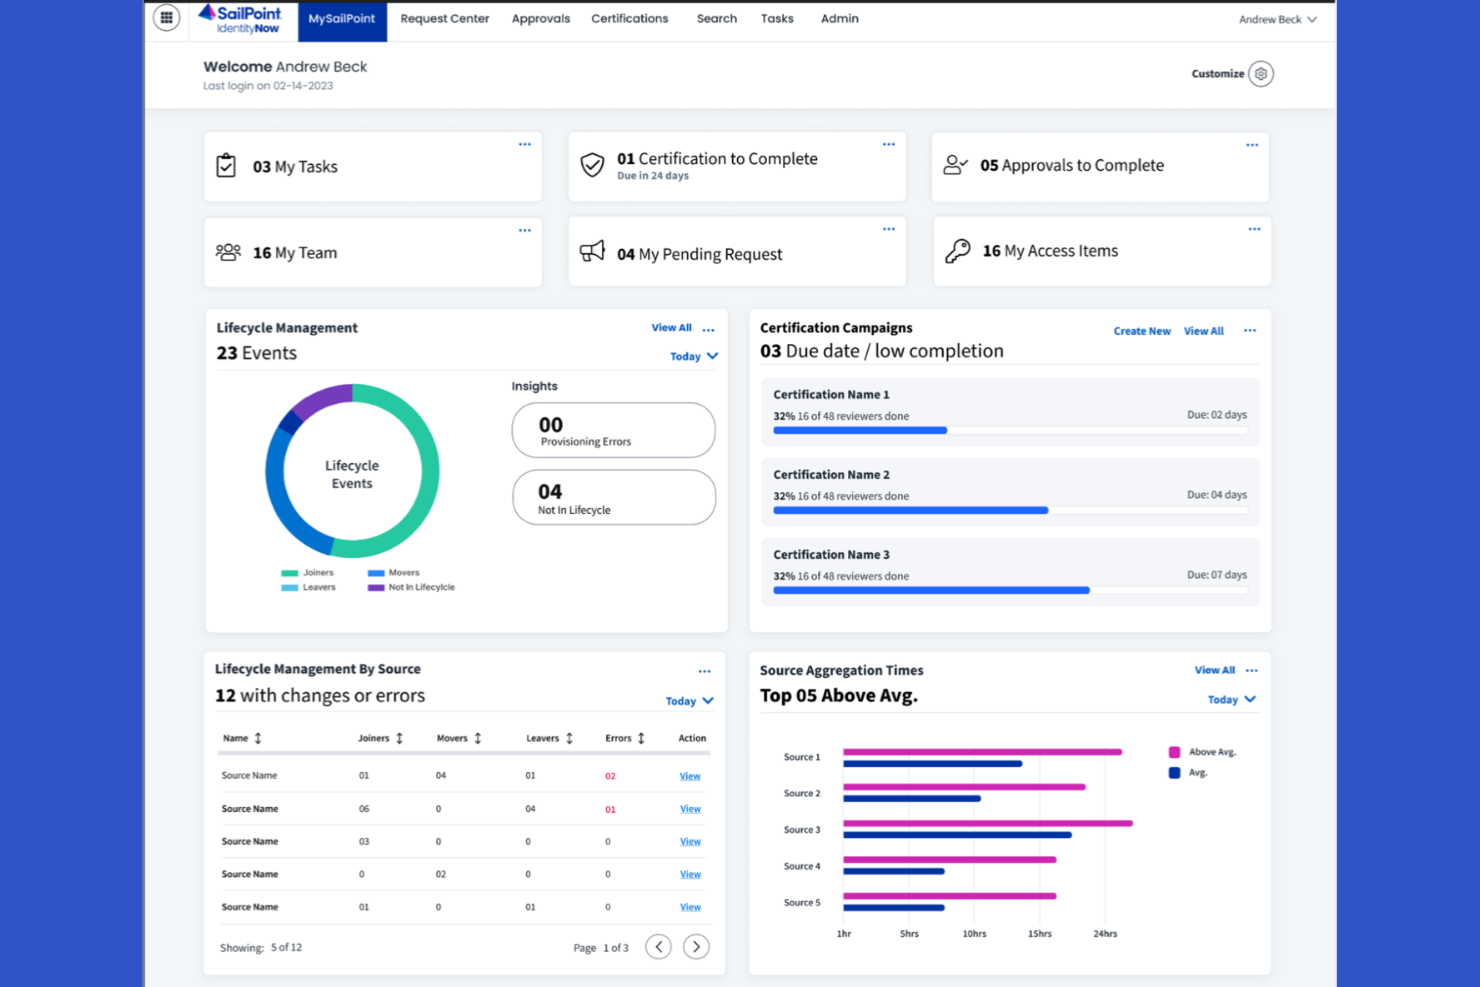Open View All for Lifecycle Management
The width and height of the screenshot is (1480, 987).
coord(670,327)
